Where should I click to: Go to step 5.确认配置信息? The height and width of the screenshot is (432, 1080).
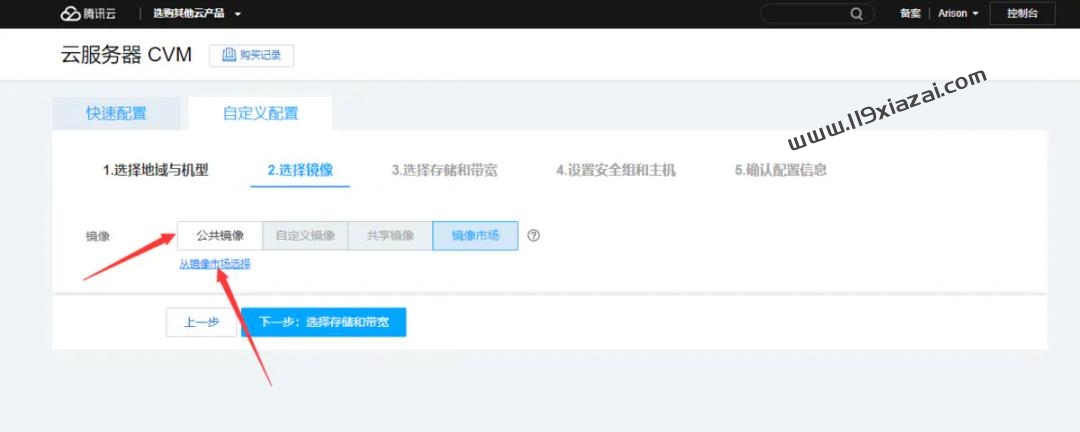click(781, 170)
